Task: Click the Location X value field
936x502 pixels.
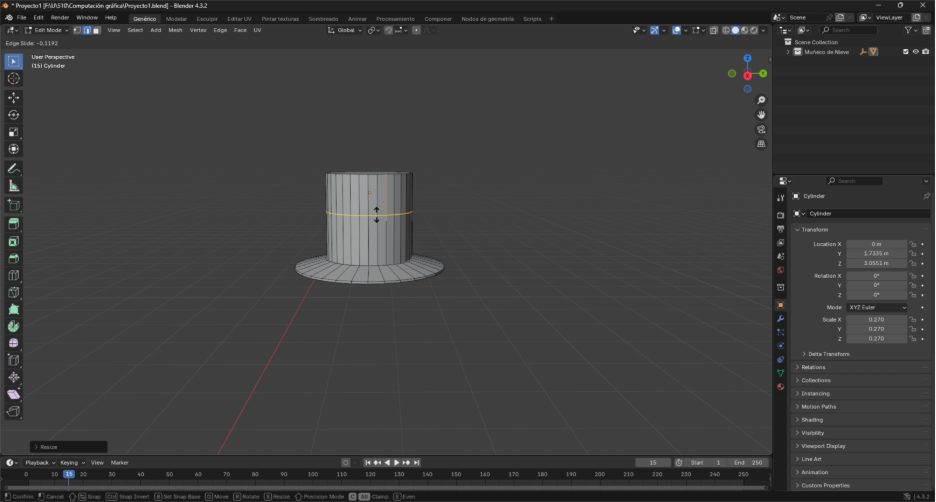Action: click(876, 244)
